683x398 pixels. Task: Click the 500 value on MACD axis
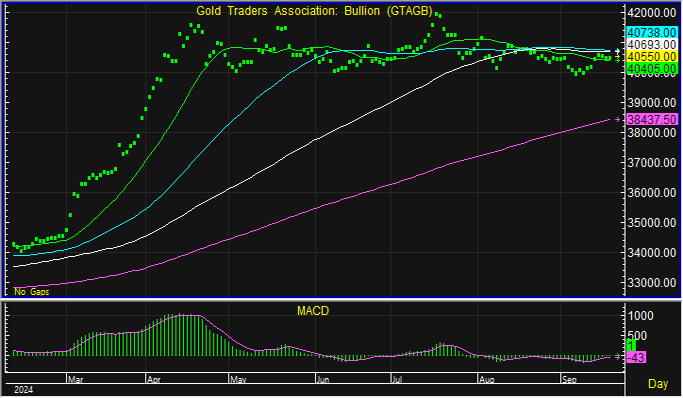pyautogui.click(x=636, y=336)
